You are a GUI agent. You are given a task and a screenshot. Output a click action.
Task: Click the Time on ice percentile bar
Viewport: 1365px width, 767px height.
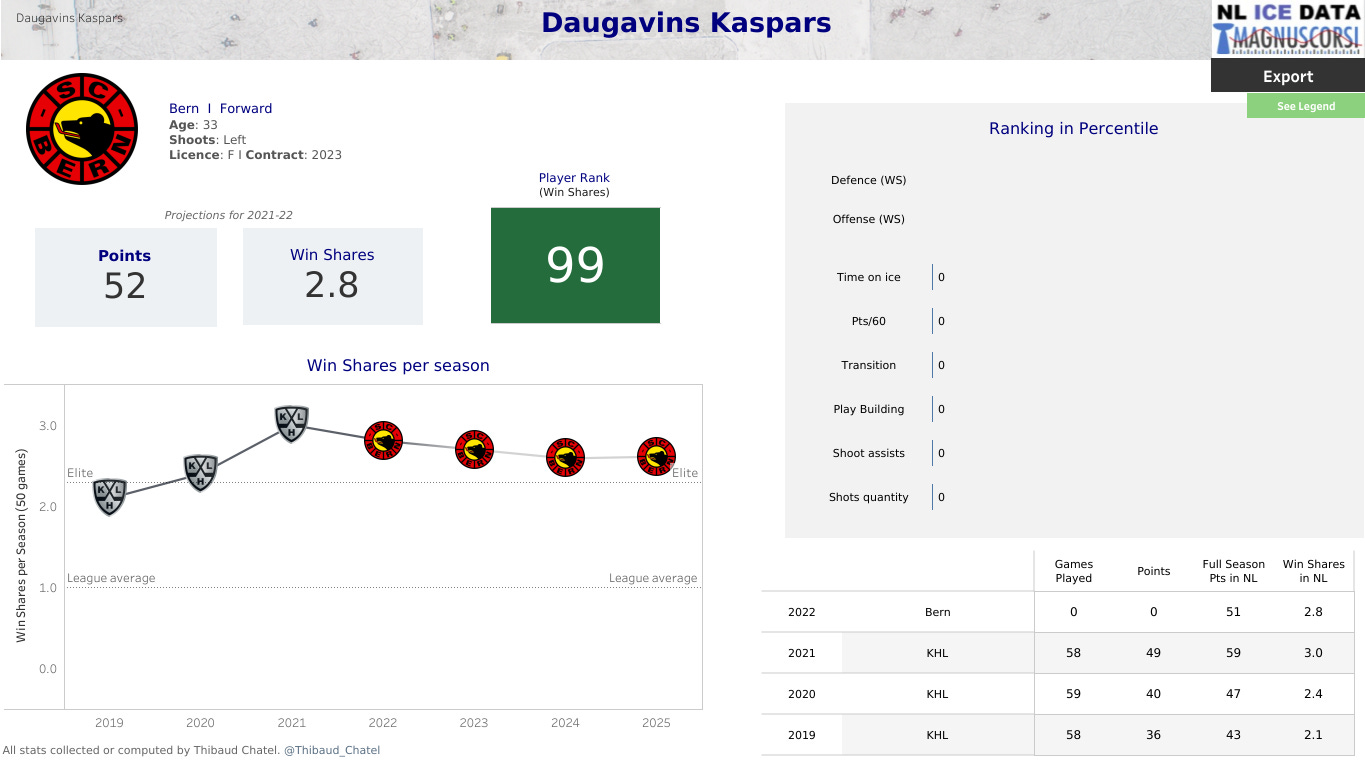point(932,277)
